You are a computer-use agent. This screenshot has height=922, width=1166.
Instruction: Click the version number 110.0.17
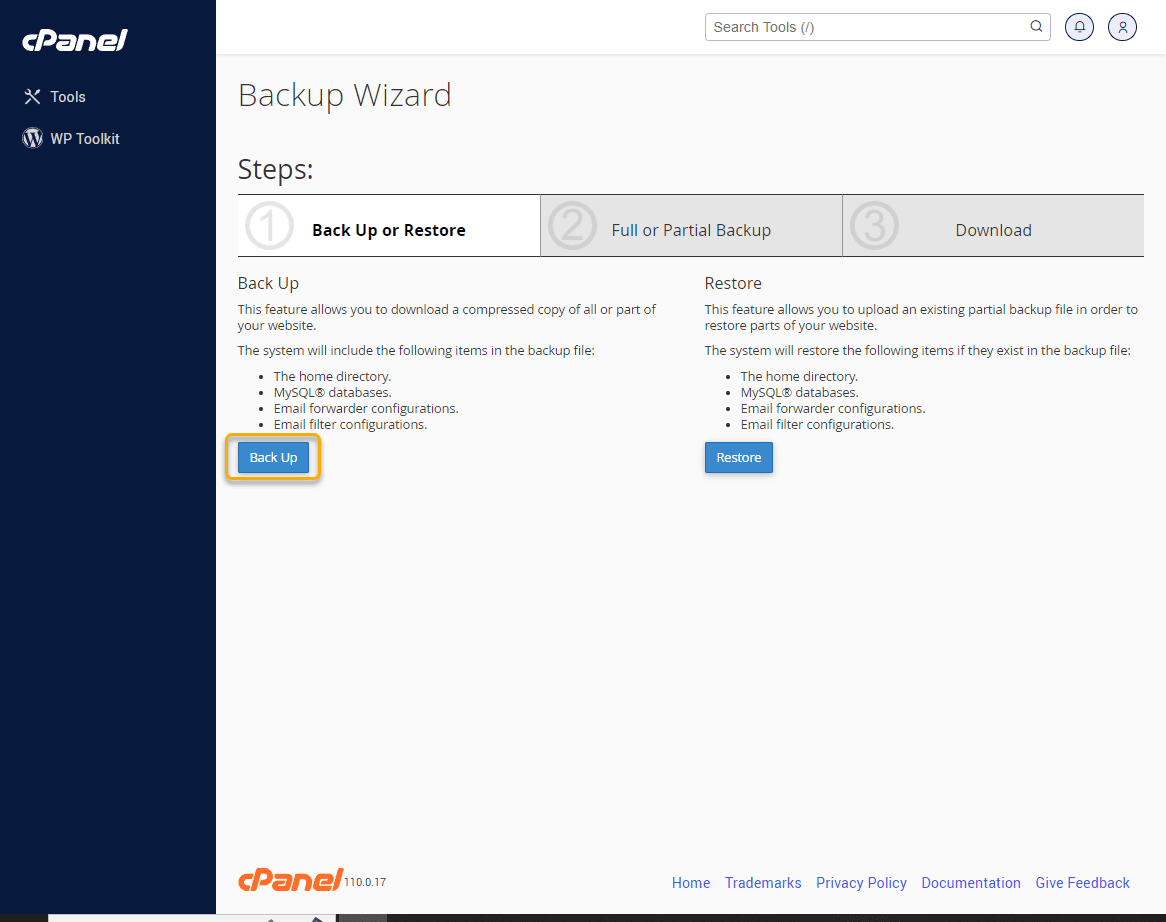point(365,882)
